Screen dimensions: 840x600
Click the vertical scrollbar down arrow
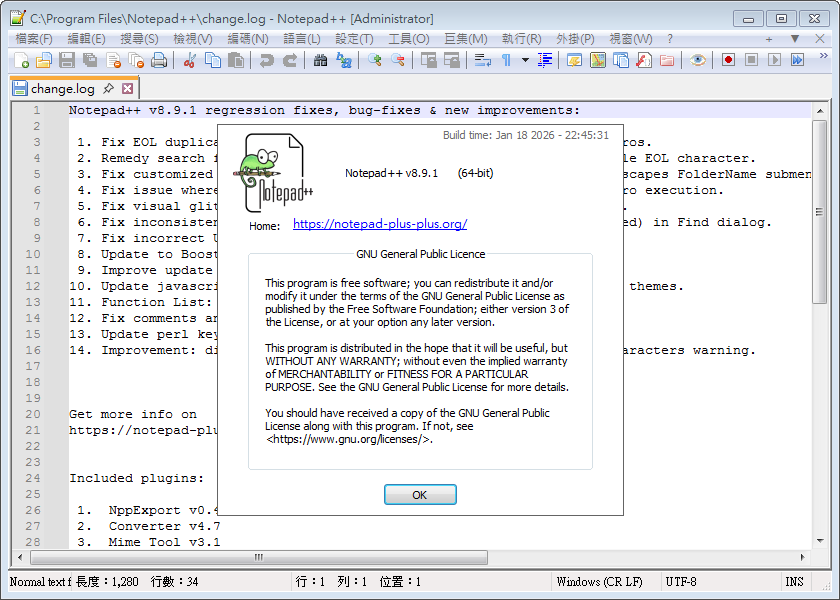[x=820, y=541]
